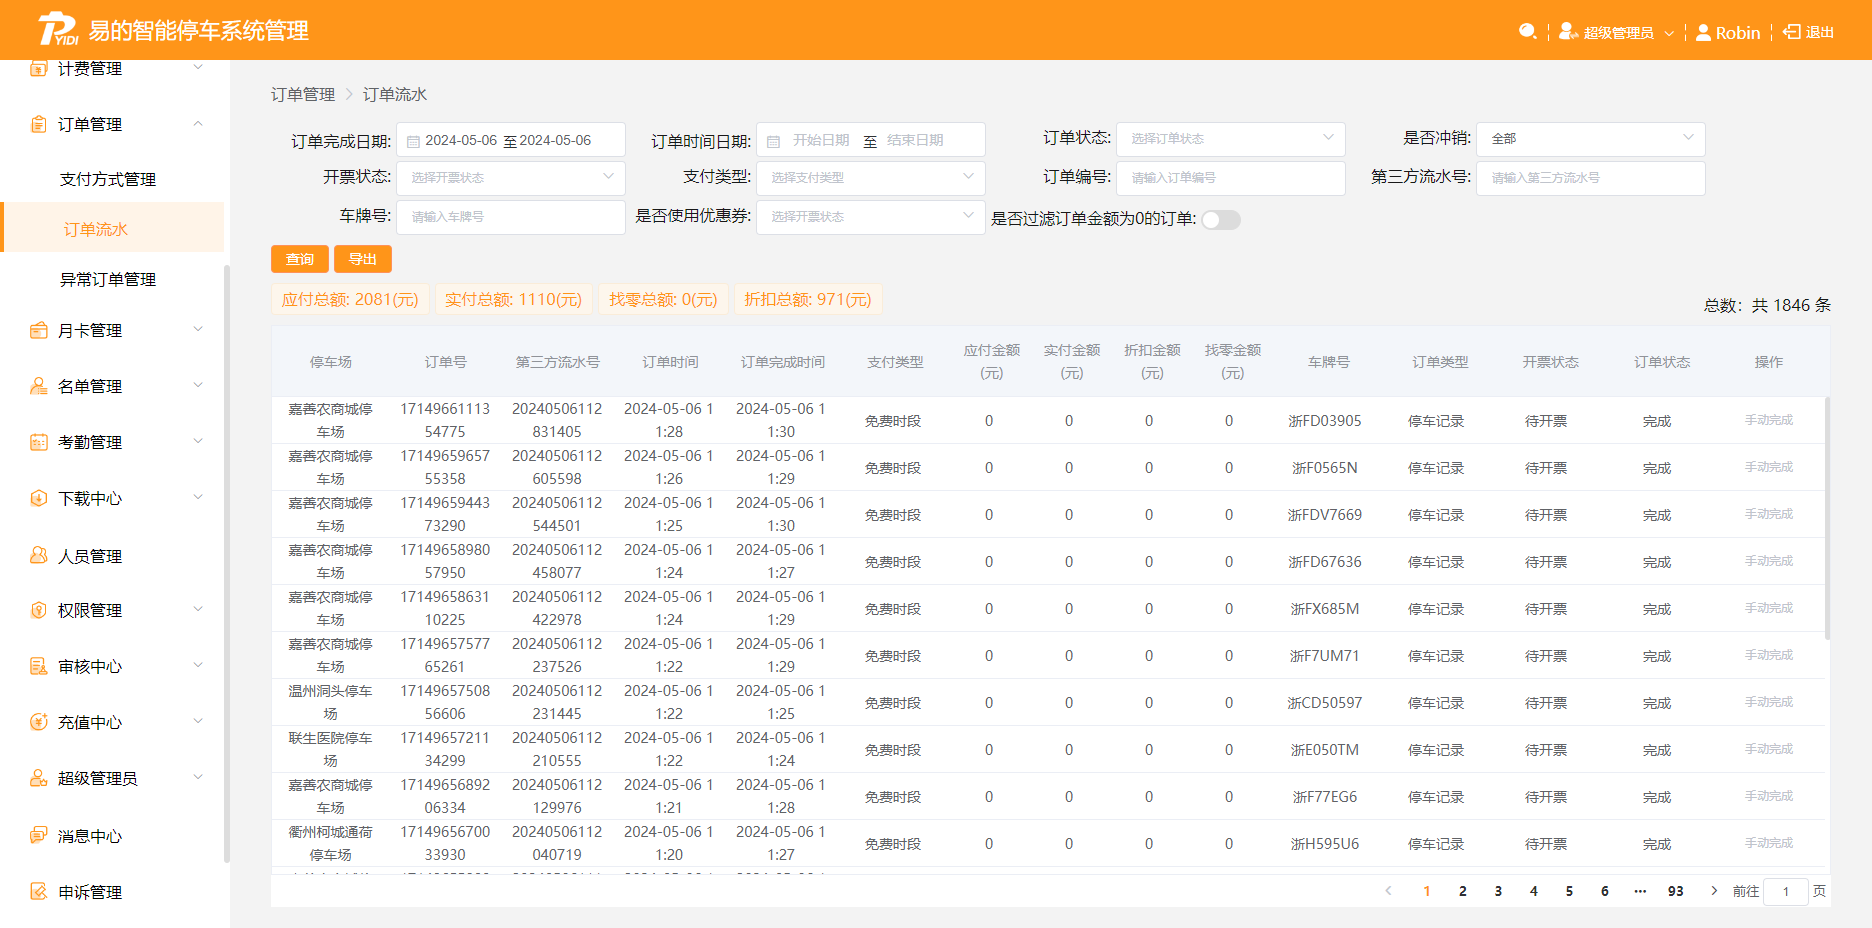
Task: Click the 折扣总额: 971(元) summary tag
Action: click(808, 300)
